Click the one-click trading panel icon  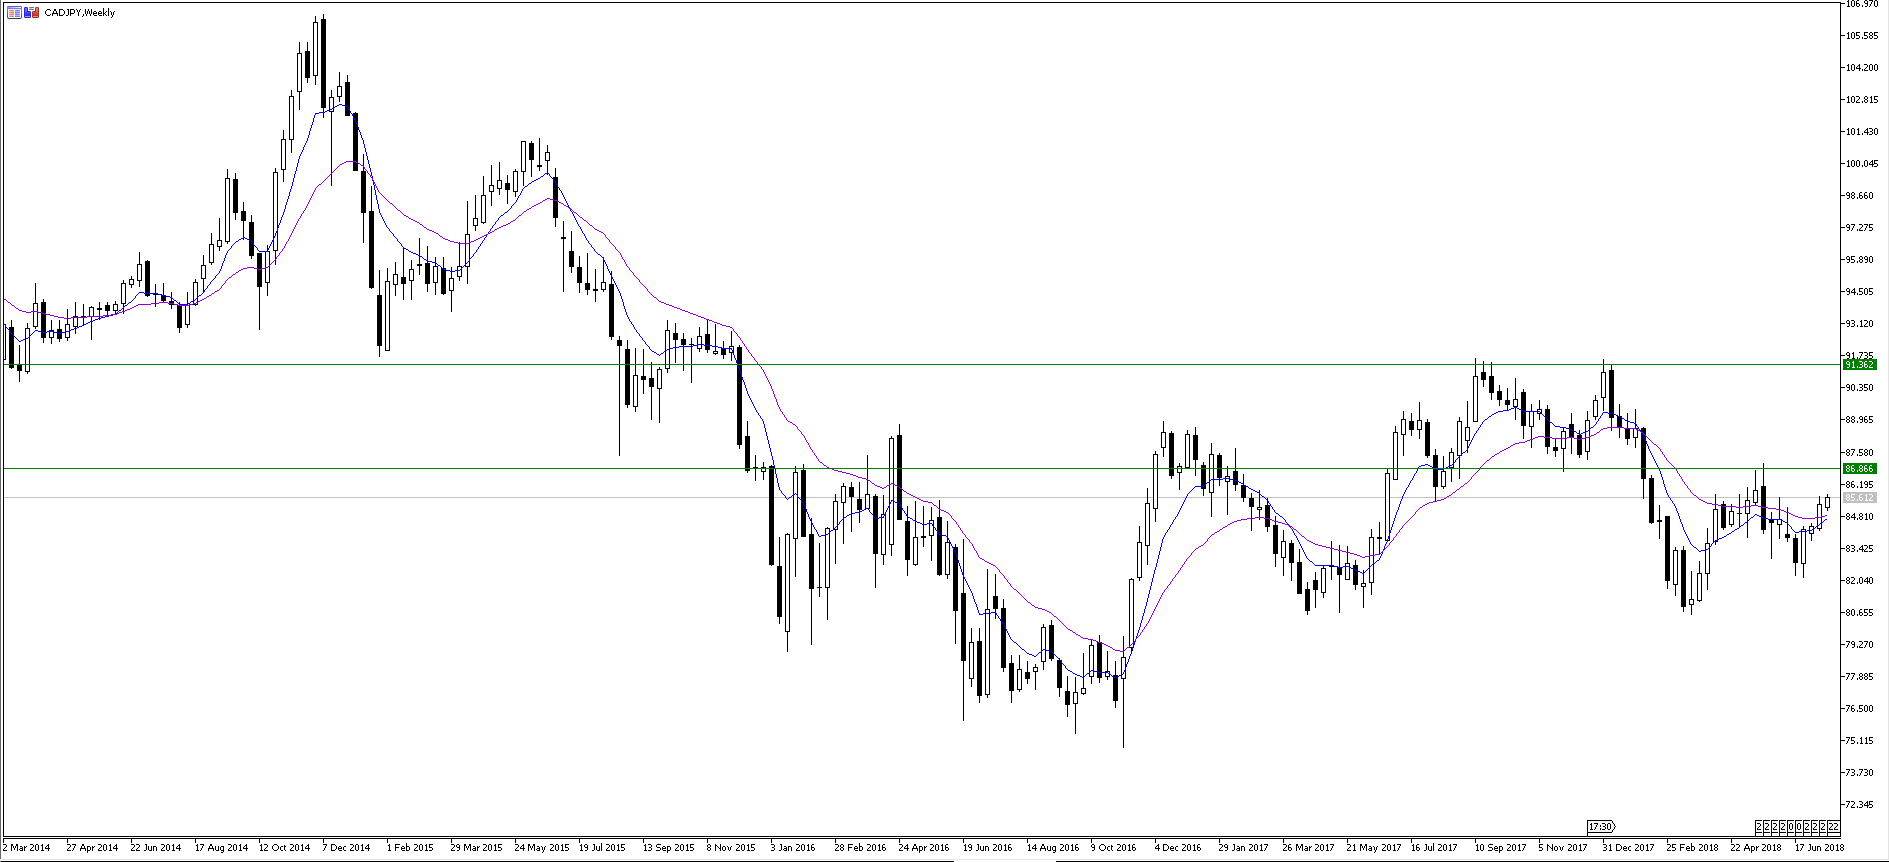click(x=14, y=12)
